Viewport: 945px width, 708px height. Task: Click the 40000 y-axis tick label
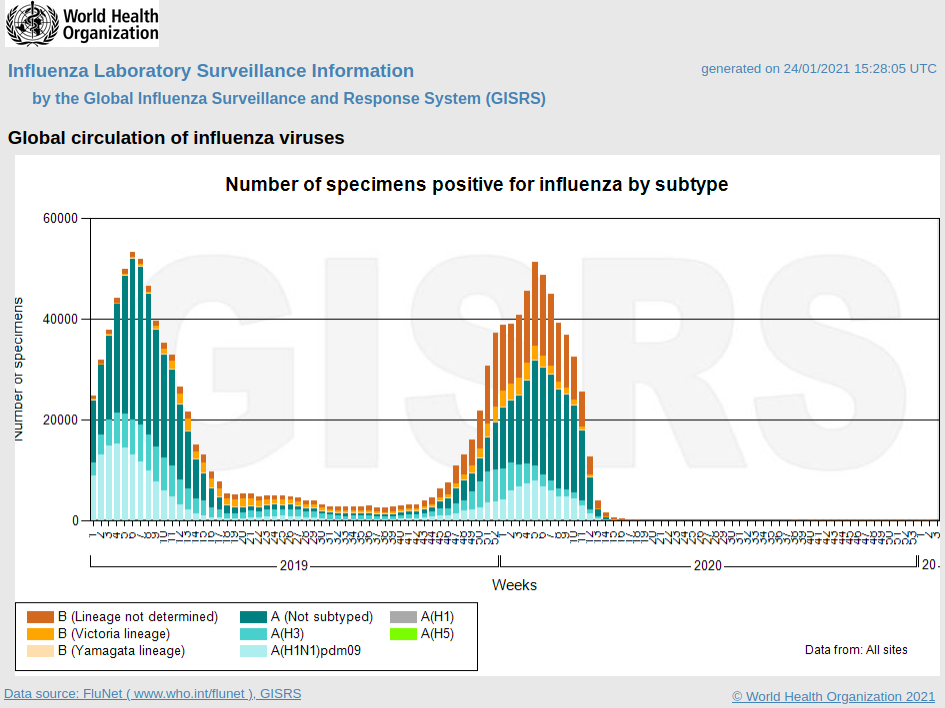point(60,319)
